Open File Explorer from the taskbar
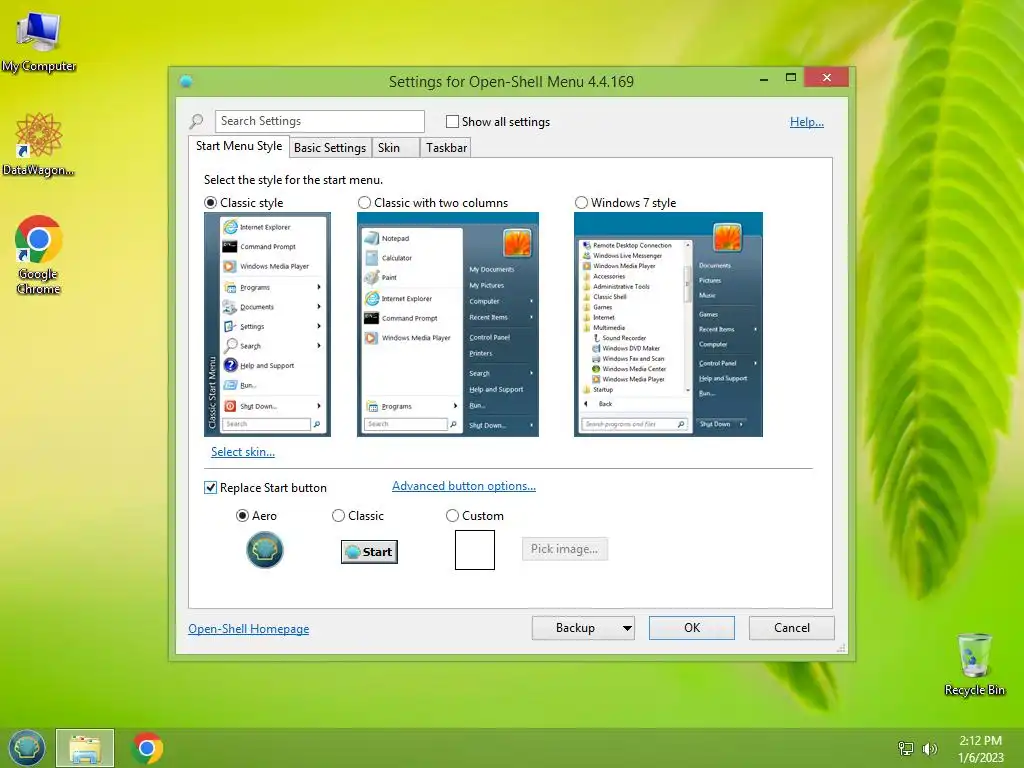1024x768 pixels. coord(85,748)
